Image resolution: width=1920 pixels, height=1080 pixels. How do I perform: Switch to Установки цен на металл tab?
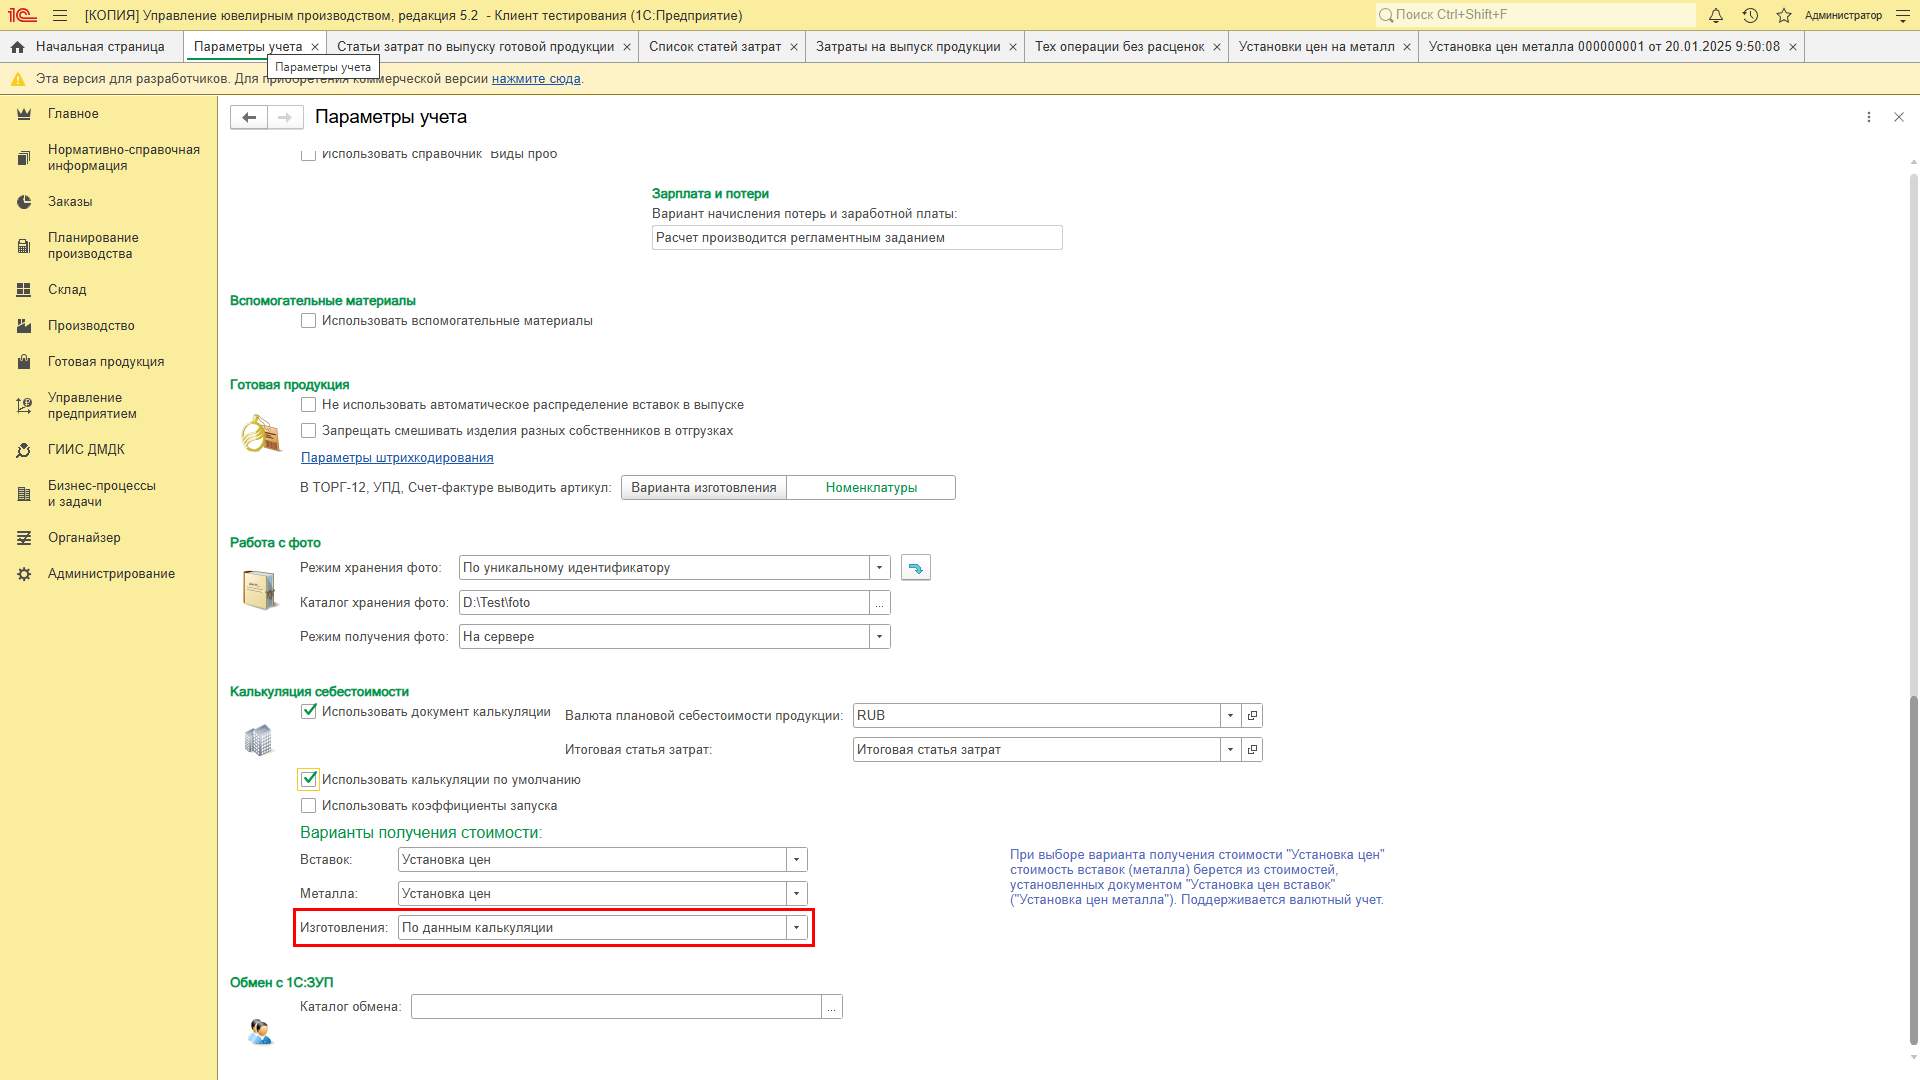[x=1316, y=47]
